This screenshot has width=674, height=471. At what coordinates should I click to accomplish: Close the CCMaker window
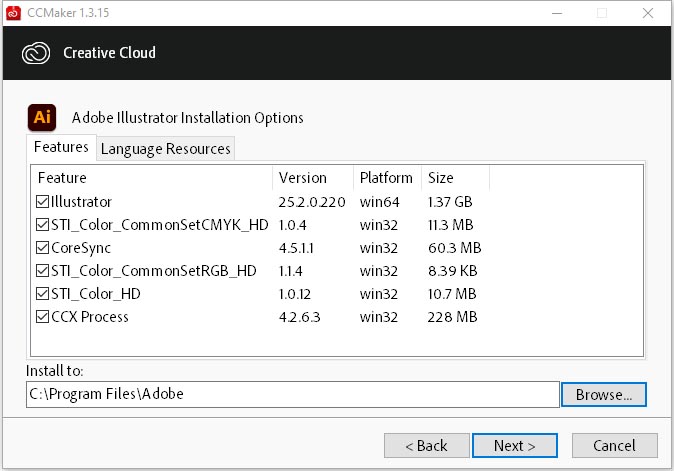point(648,13)
